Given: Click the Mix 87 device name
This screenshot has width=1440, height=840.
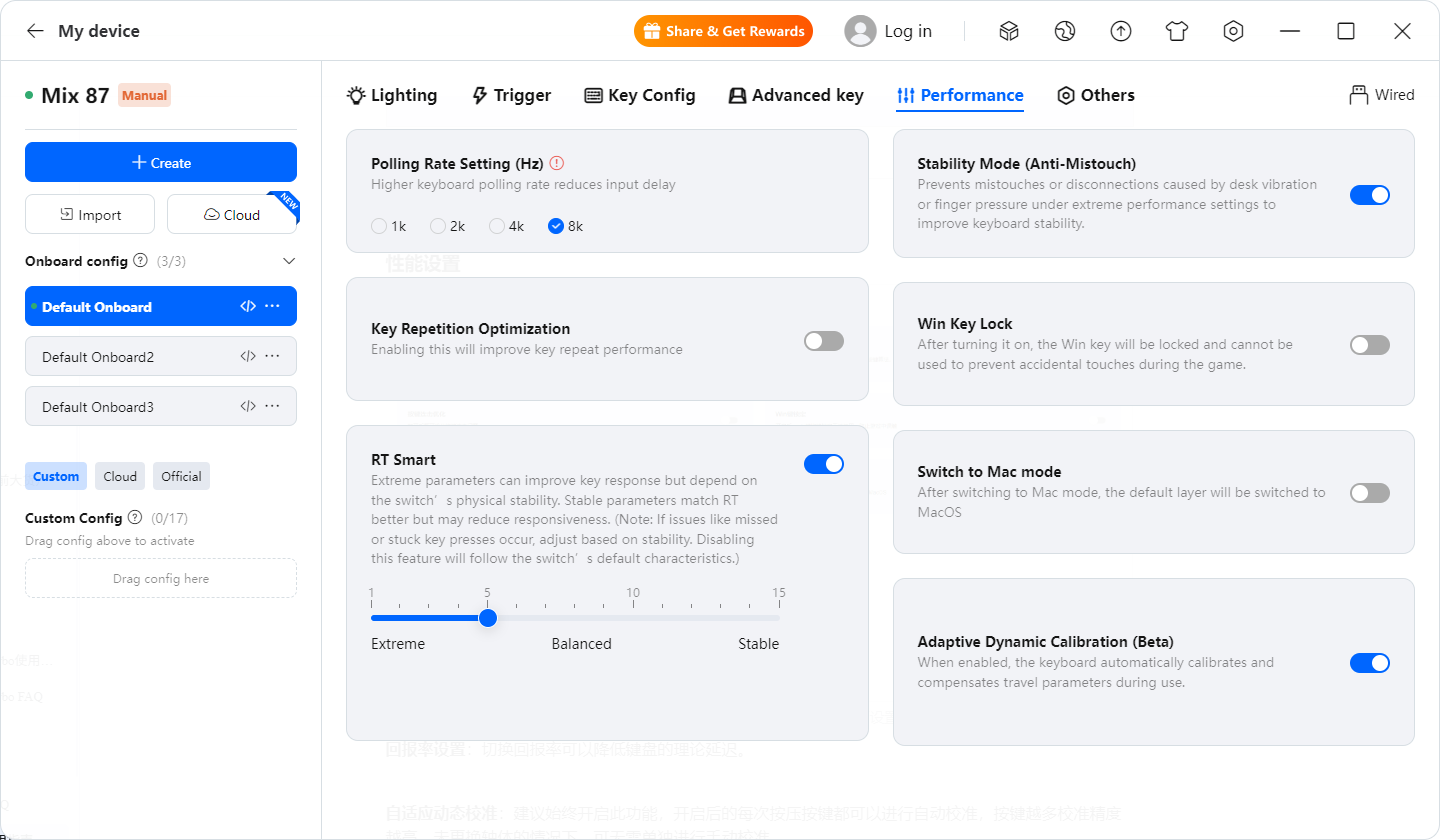Looking at the screenshot, I should coord(75,96).
